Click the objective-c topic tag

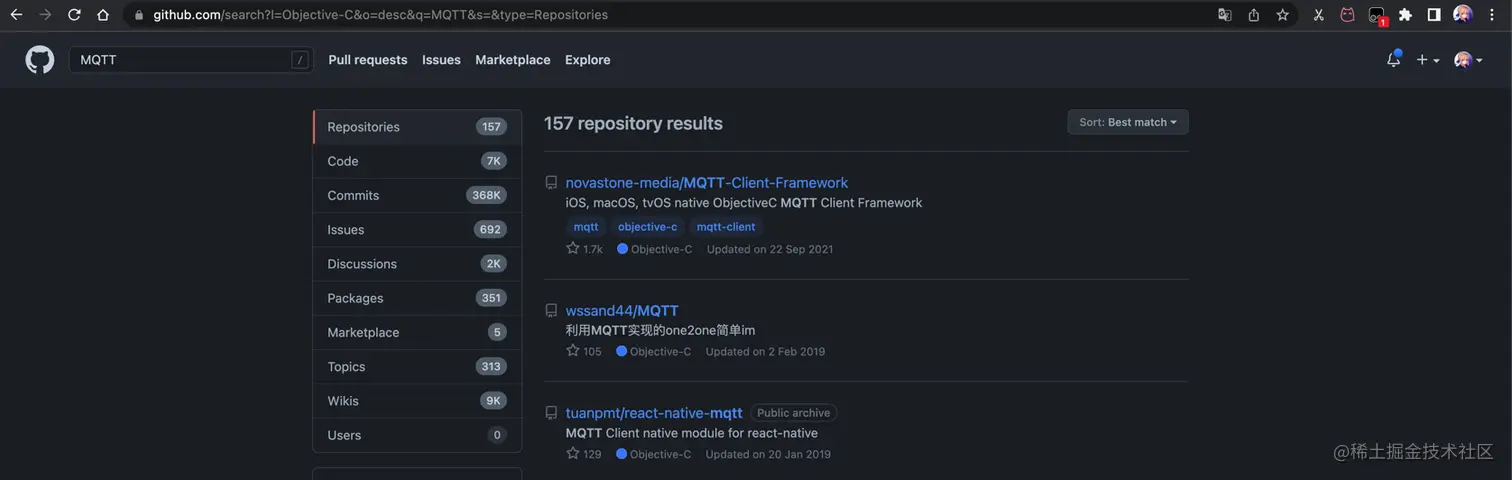tap(647, 227)
